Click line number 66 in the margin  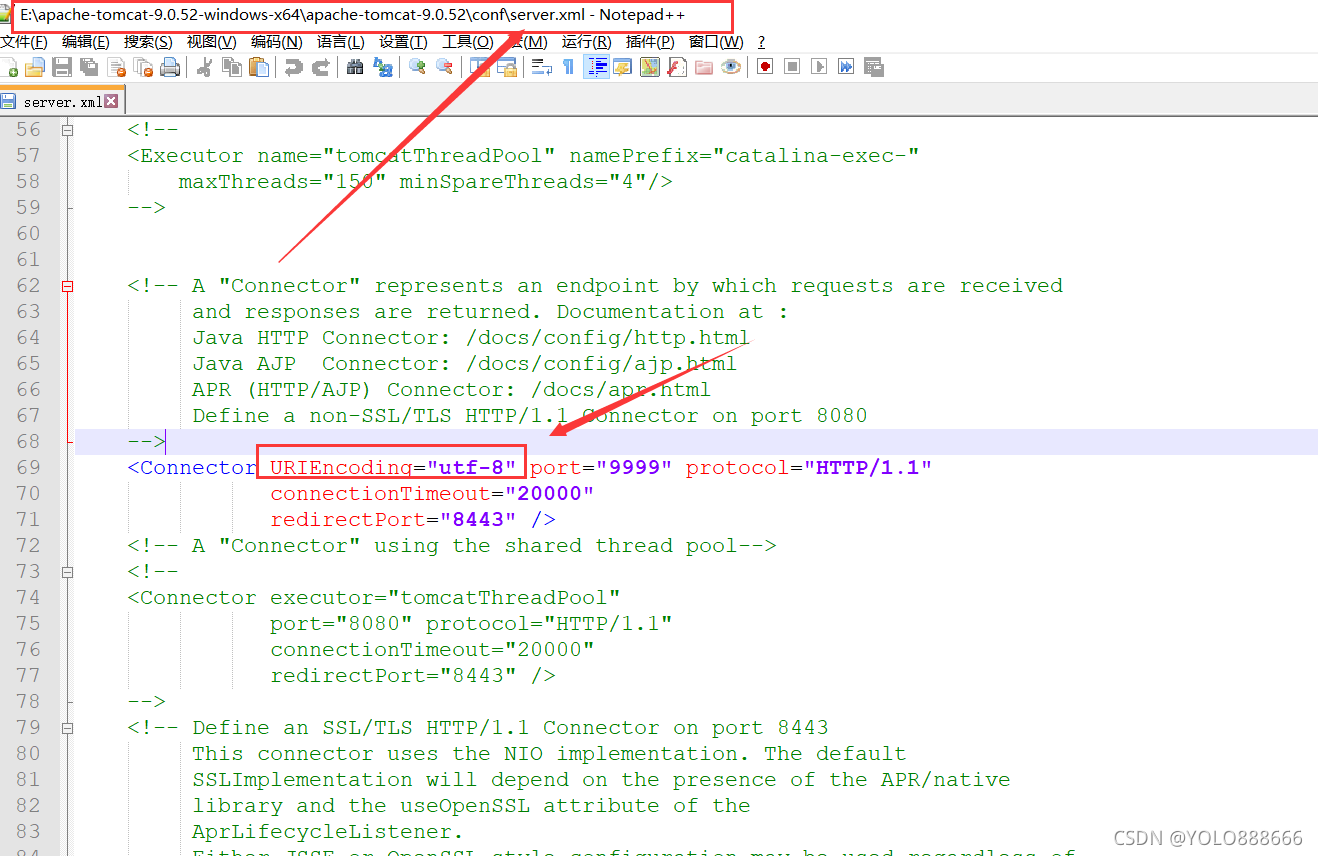28,390
